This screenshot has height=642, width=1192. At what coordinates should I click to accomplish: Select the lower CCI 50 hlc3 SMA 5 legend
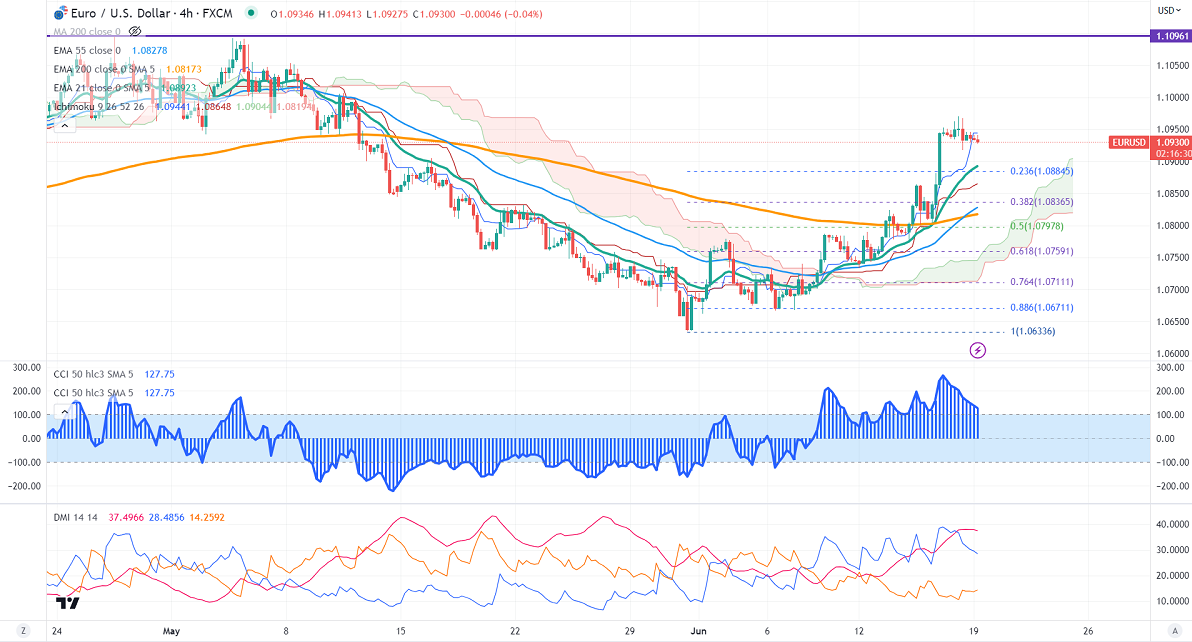pos(94,393)
